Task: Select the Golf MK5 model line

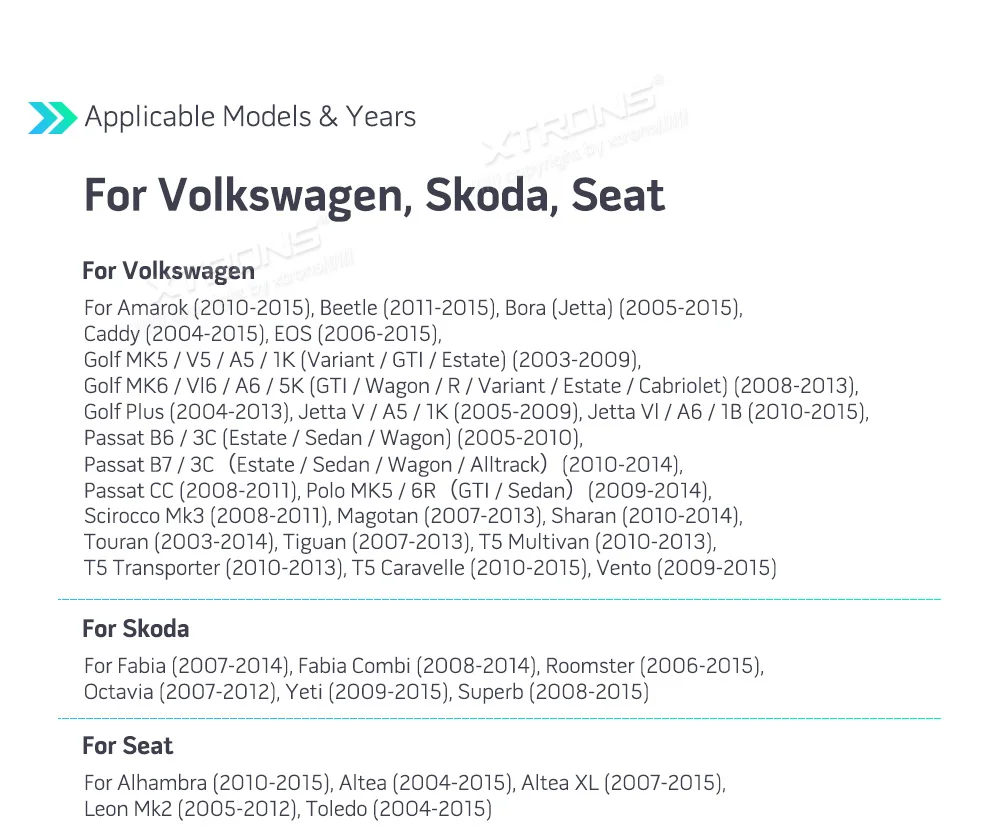Action: tap(361, 360)
